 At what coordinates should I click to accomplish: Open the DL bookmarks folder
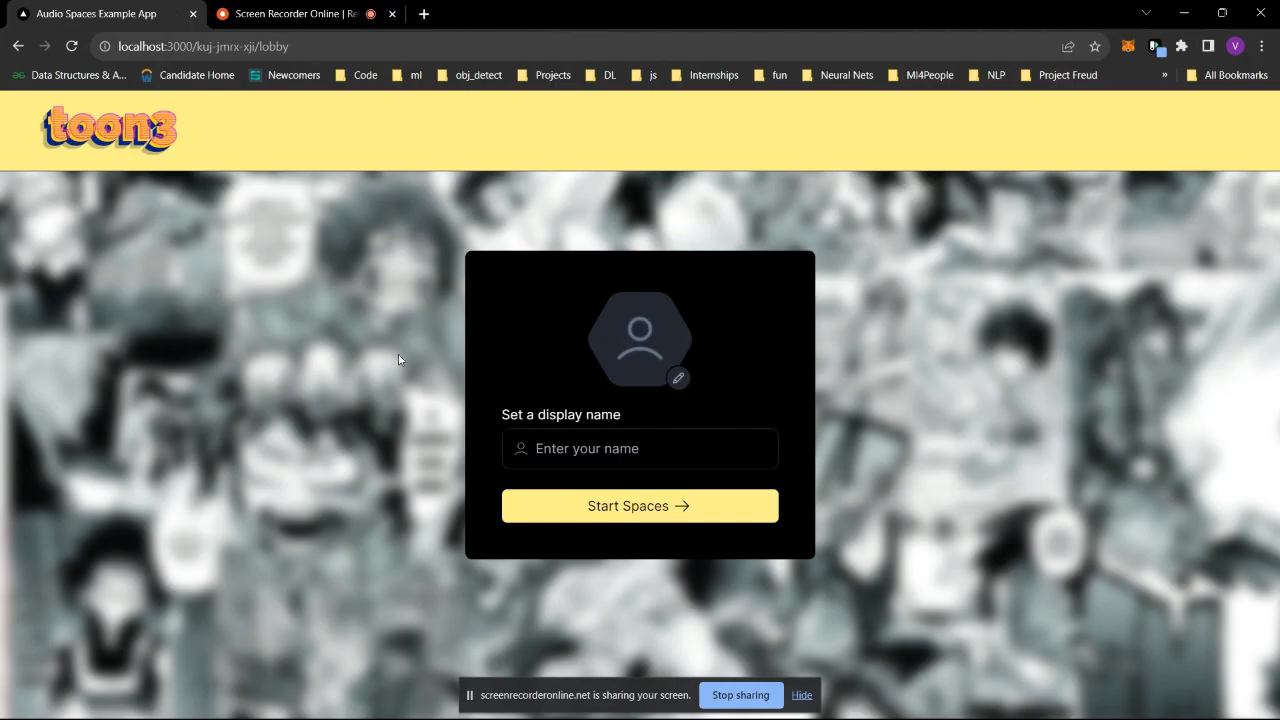click(x=600, y=75)
